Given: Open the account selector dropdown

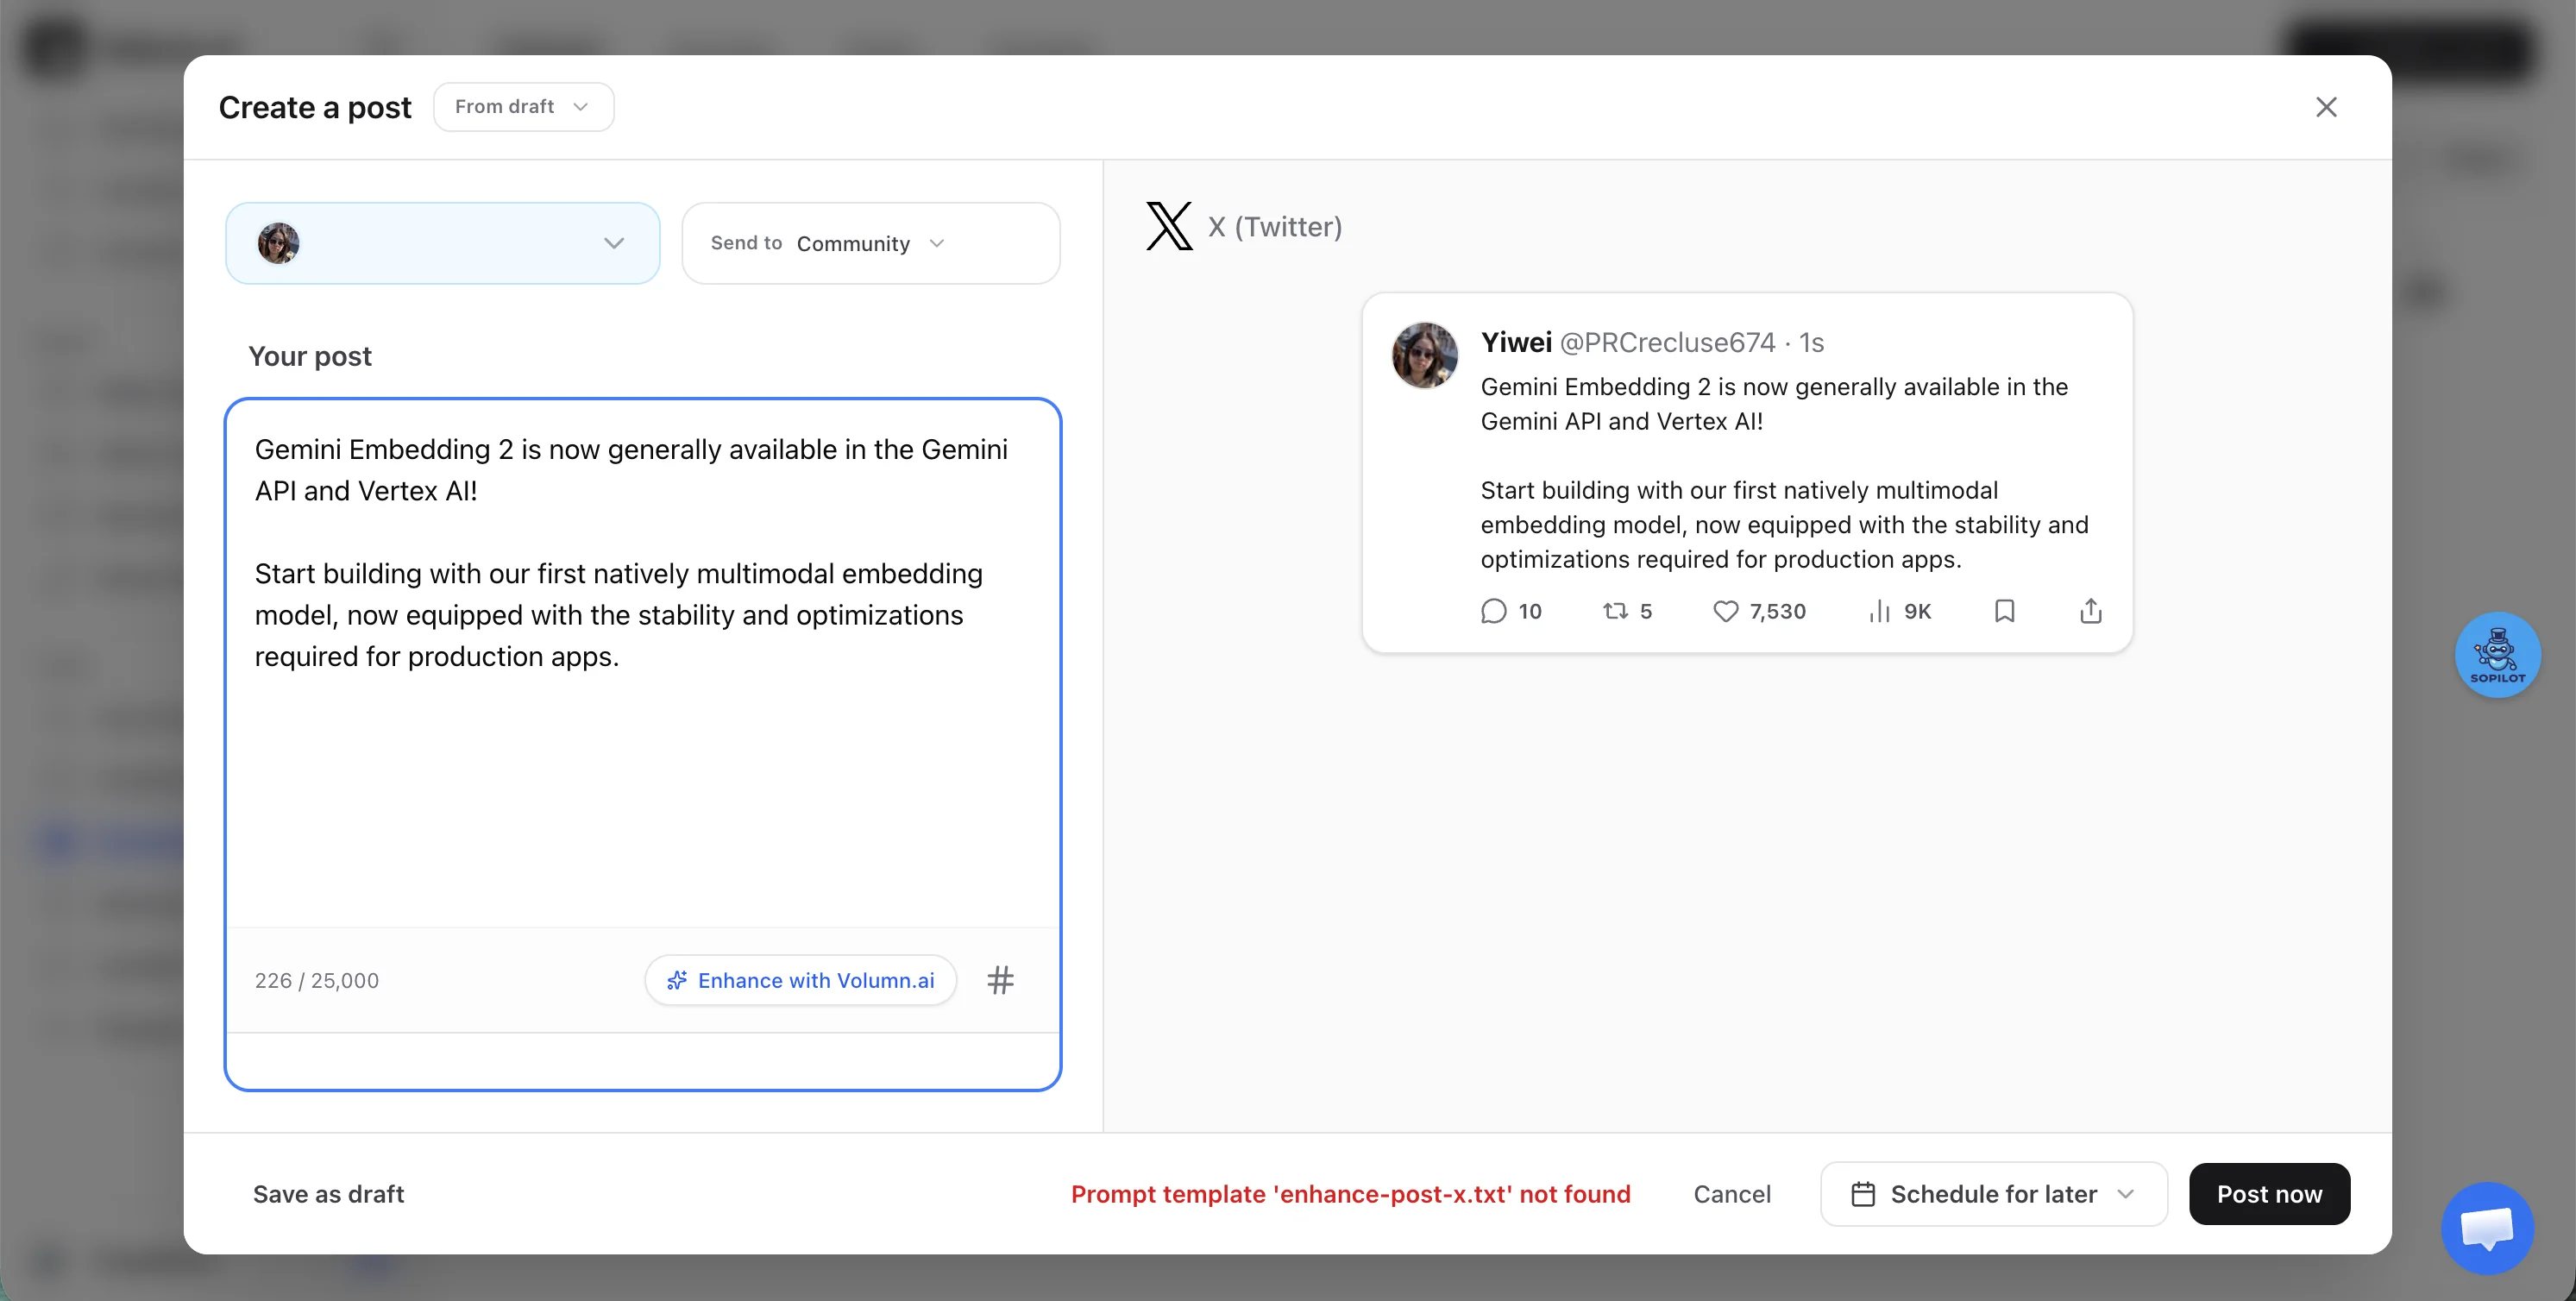Looking at the screenshot, I should click(x=443, y=243).
